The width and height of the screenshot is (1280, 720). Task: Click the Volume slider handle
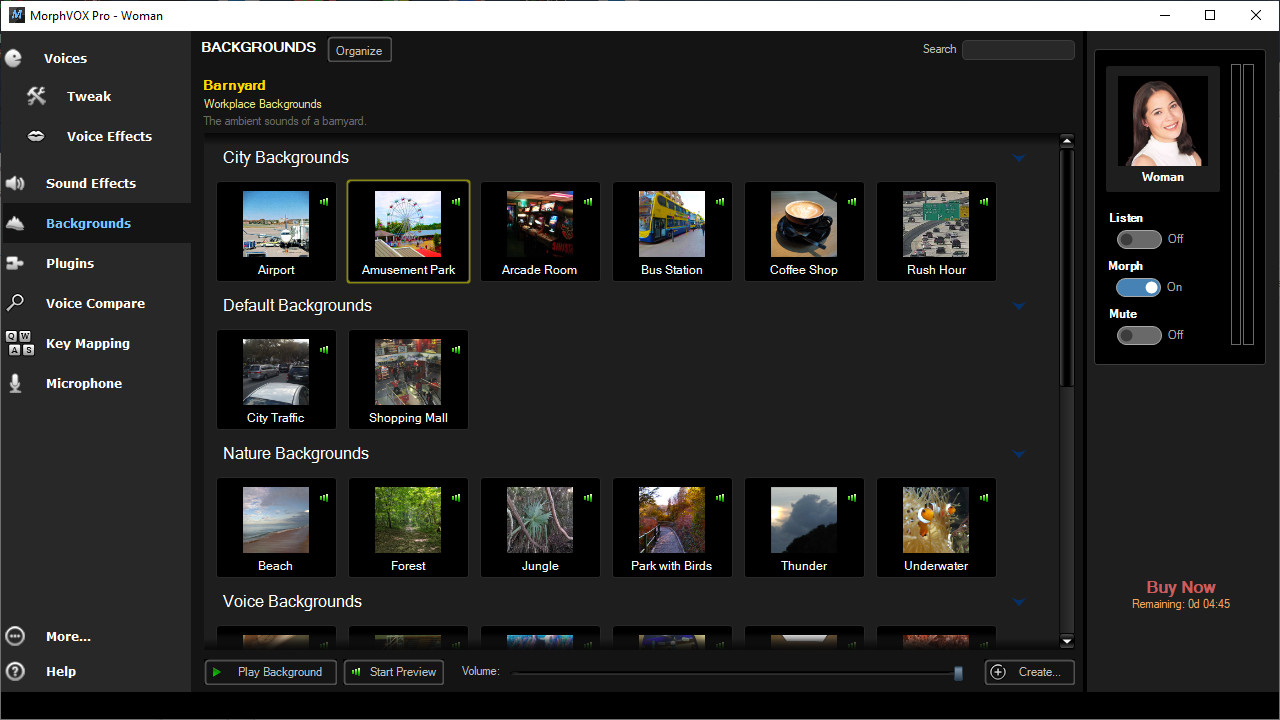click(x=958, y=673)
